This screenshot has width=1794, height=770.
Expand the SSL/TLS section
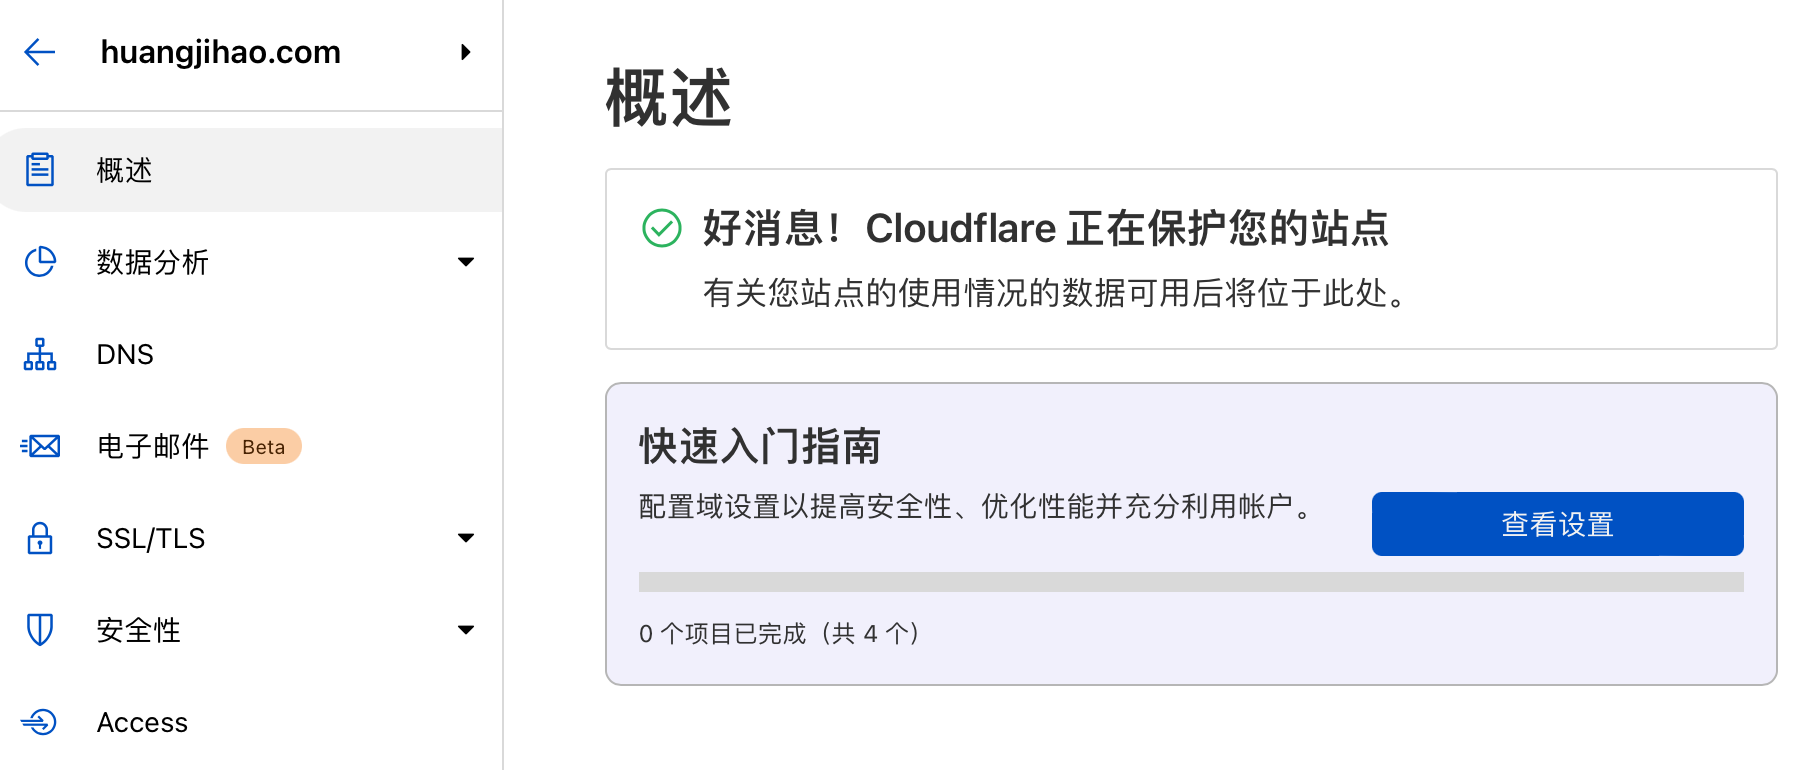[466, 538]
